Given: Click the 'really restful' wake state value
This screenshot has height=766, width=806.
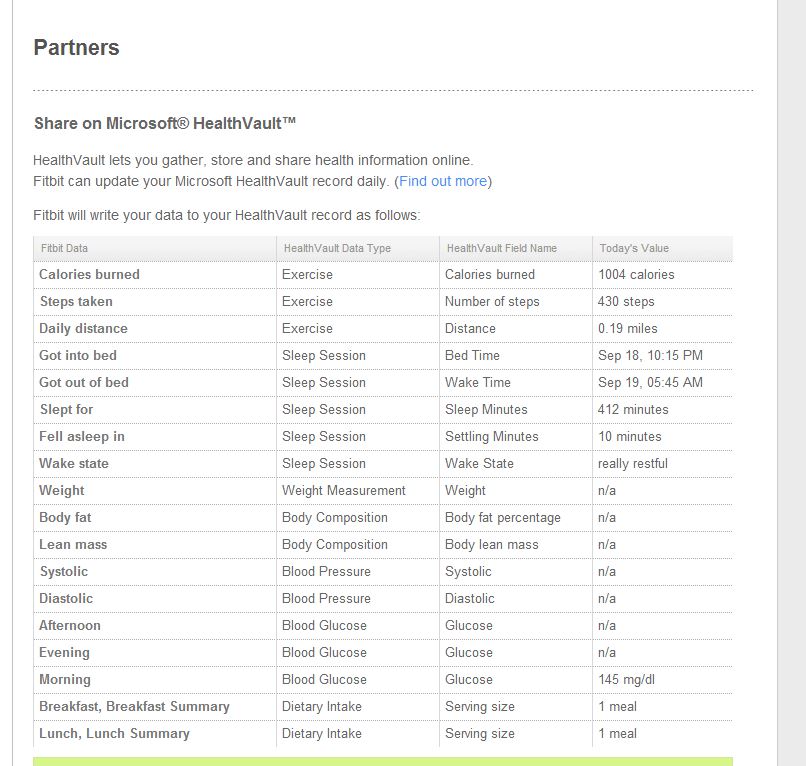Looking at the screenshot, I should (x=633, y=463).
